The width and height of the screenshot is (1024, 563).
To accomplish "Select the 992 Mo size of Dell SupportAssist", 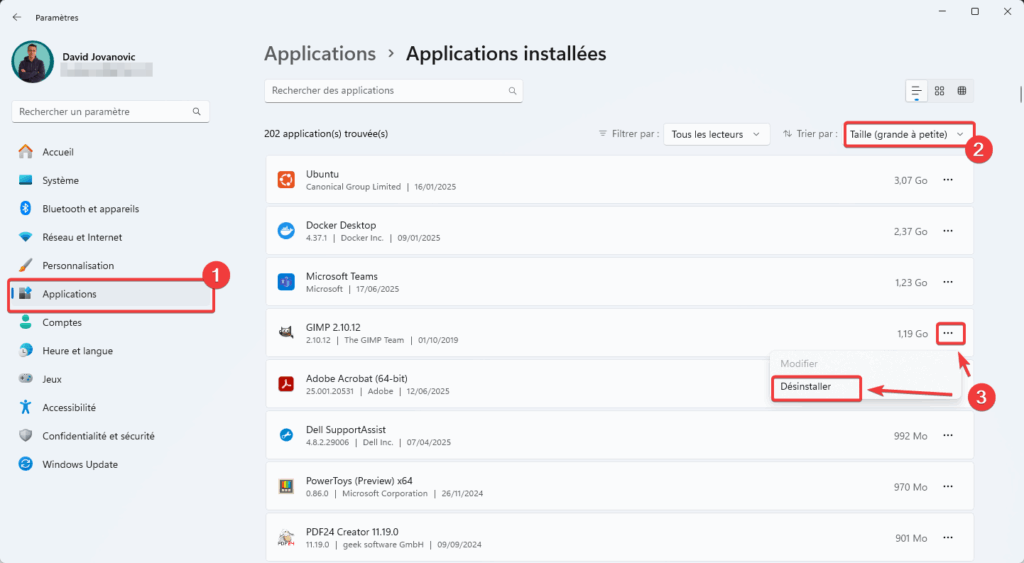I will tap(910, 436).
